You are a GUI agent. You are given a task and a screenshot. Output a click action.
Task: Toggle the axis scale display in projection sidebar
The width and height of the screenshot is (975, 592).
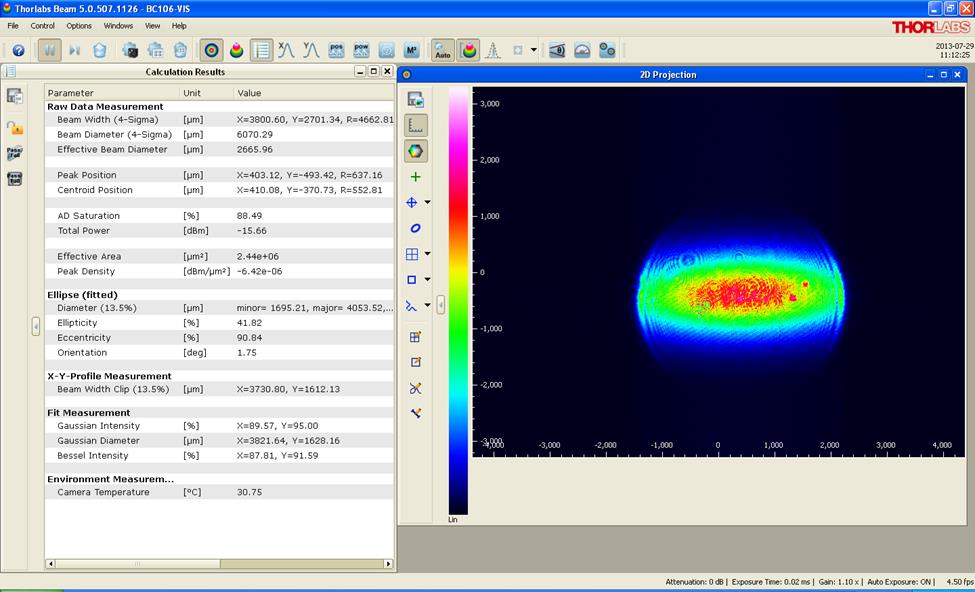pos(415,125)
